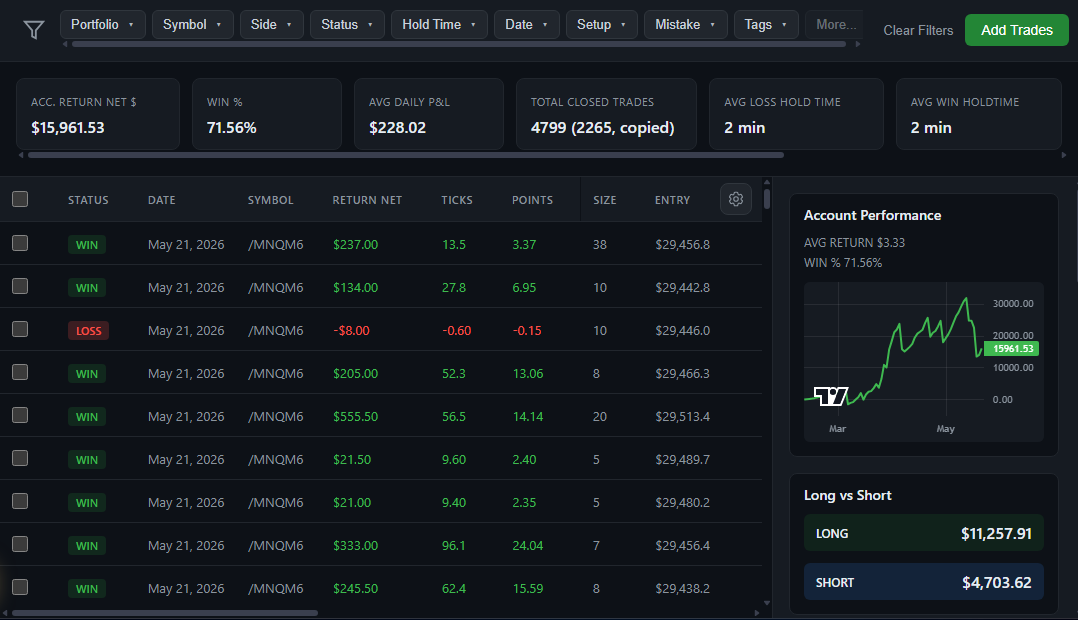Click ticks value 56.5
Image resolution: width=1078 pixels, height=620 pixels.
[454, 417]
